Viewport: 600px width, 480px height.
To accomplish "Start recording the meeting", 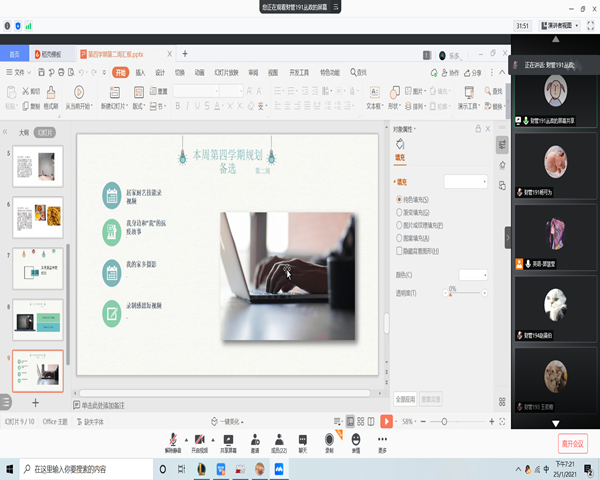I will pyautogui.click(x=329, y=443).
